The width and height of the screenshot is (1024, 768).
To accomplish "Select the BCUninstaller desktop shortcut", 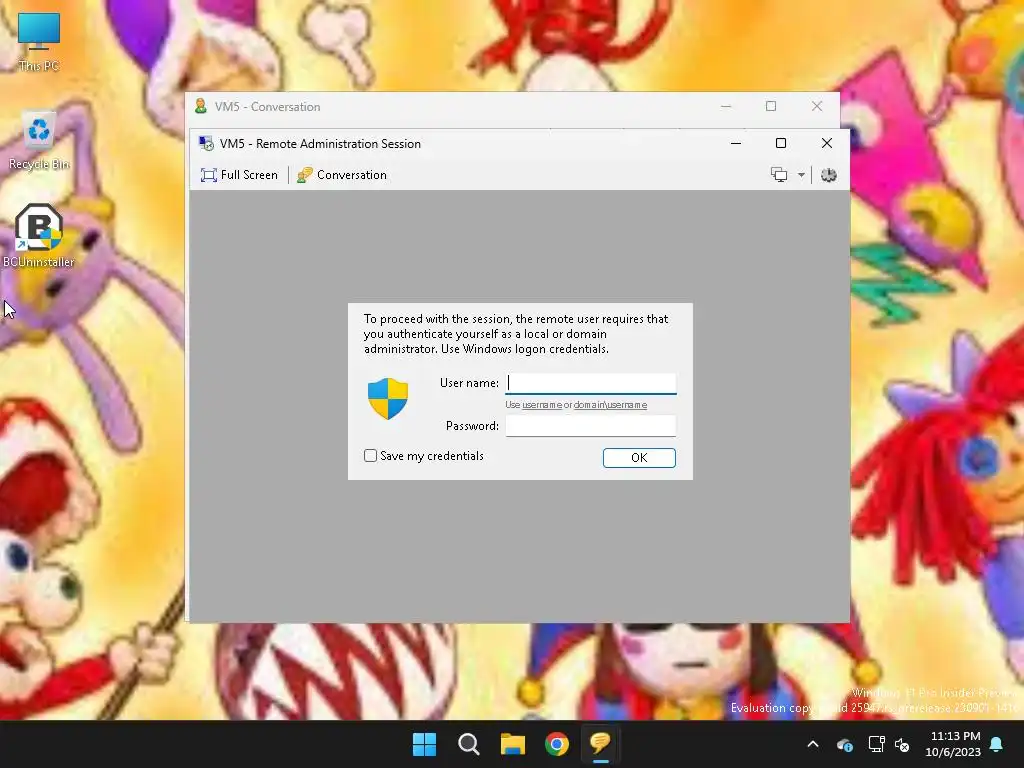I will pos(39,236).
